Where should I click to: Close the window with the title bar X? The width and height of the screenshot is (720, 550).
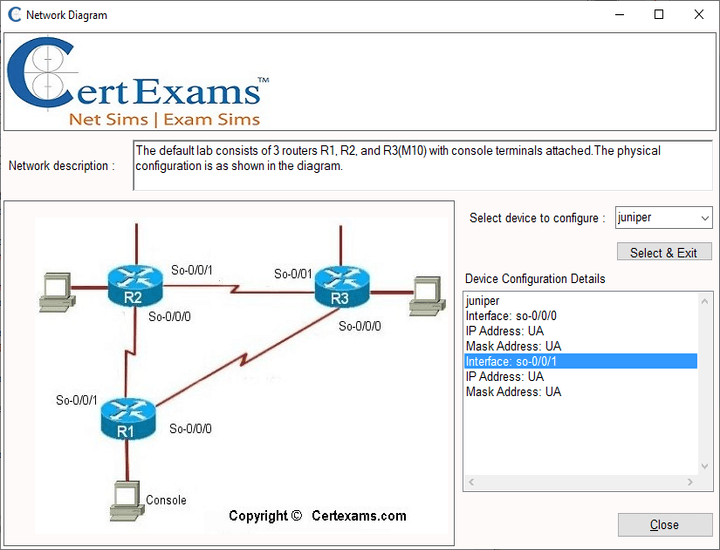pos(698,15)
